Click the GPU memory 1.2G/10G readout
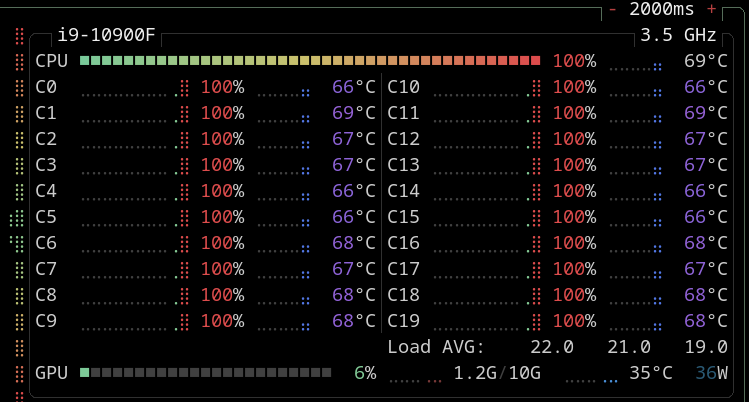Screen dimensions: 749x402 tap(497, 373)
